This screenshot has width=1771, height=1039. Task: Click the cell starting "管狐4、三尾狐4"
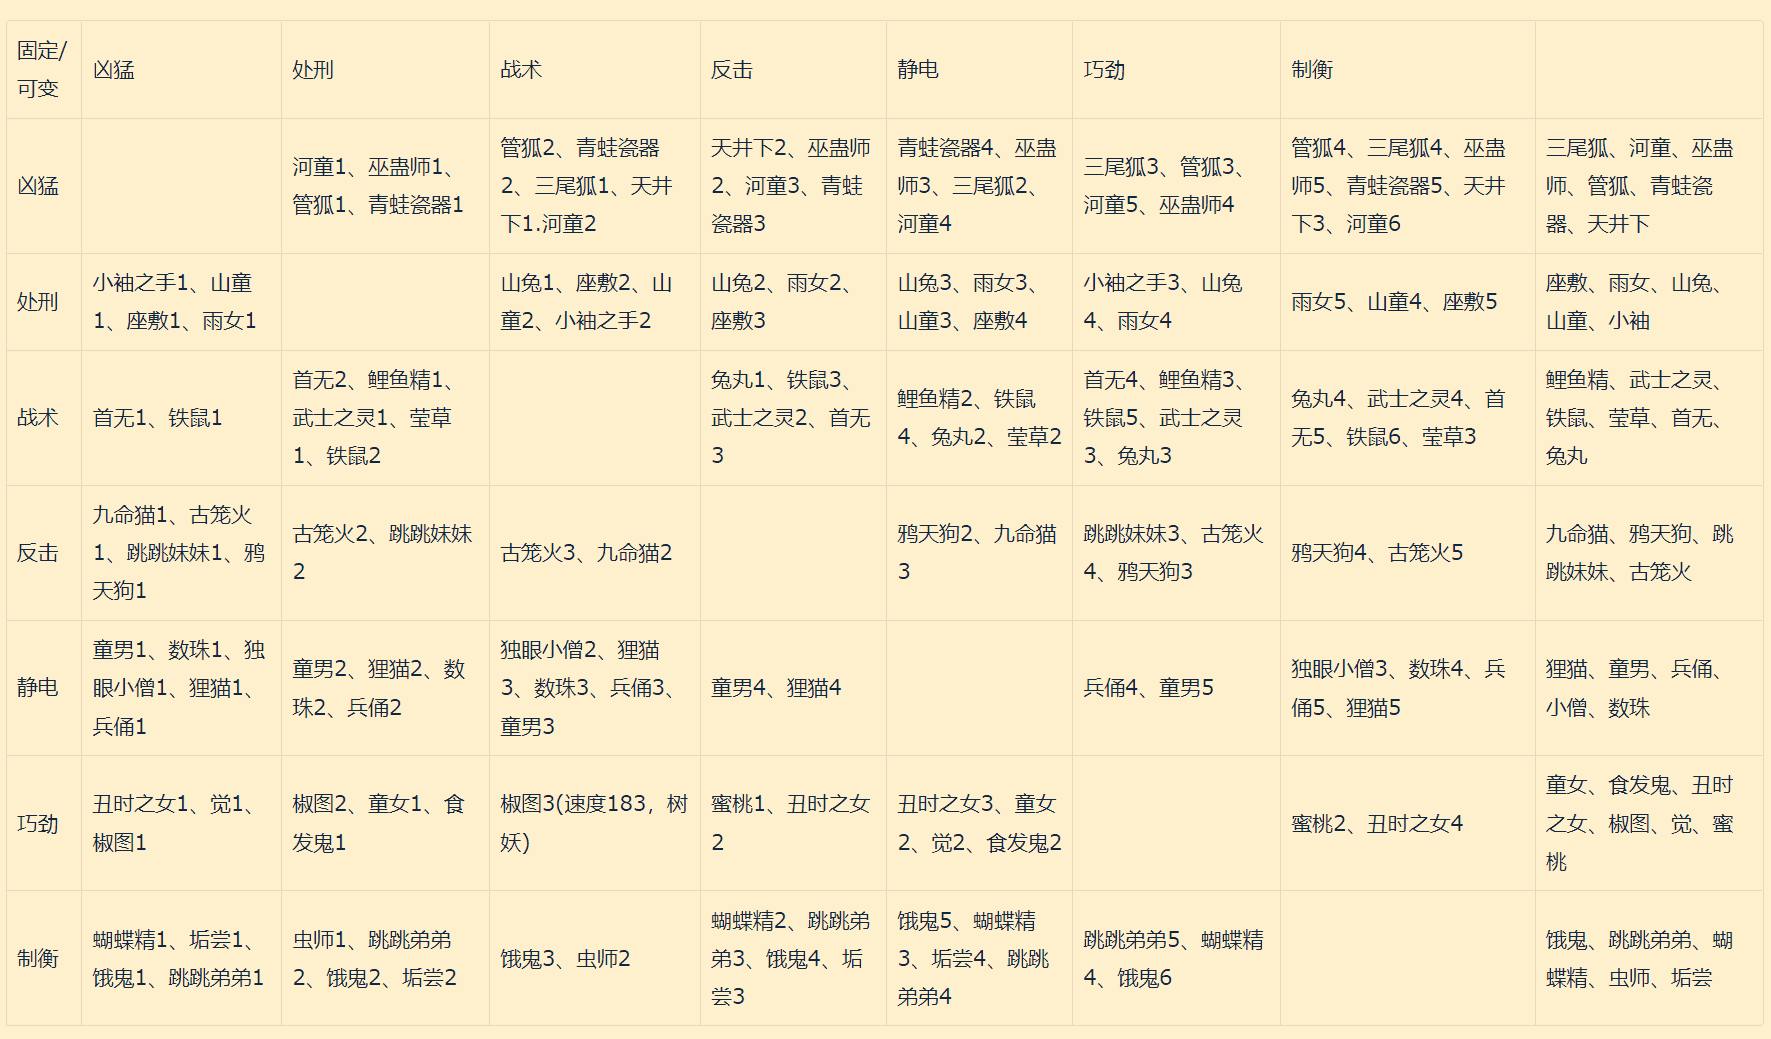coord(1408,186)
